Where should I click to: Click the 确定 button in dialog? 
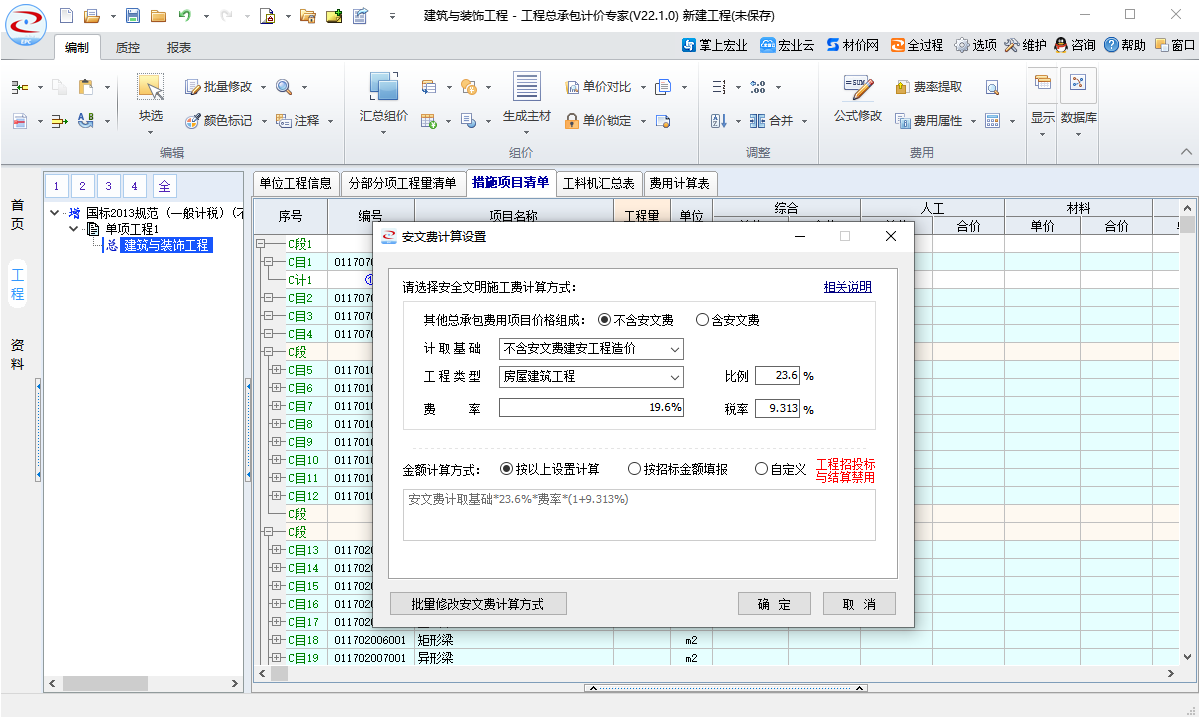coord(773,604)
